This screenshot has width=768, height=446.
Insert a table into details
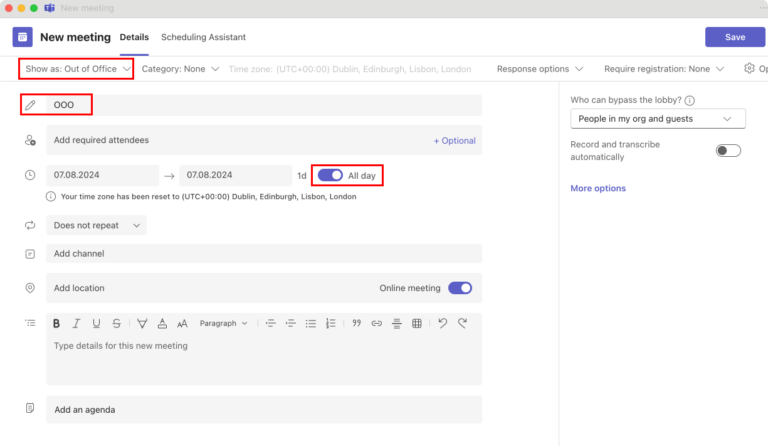(x=417, y=323)
